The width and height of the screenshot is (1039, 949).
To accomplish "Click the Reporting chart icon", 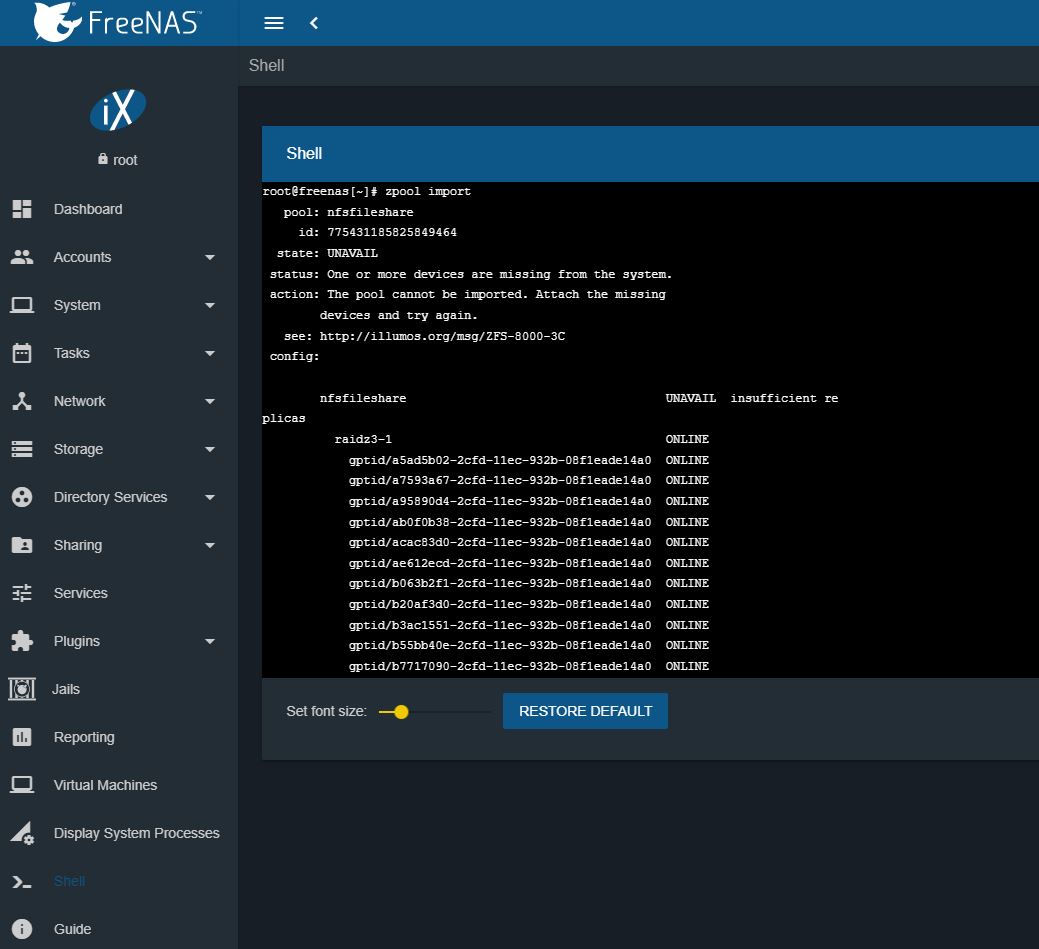I will (x=22, y=737).
